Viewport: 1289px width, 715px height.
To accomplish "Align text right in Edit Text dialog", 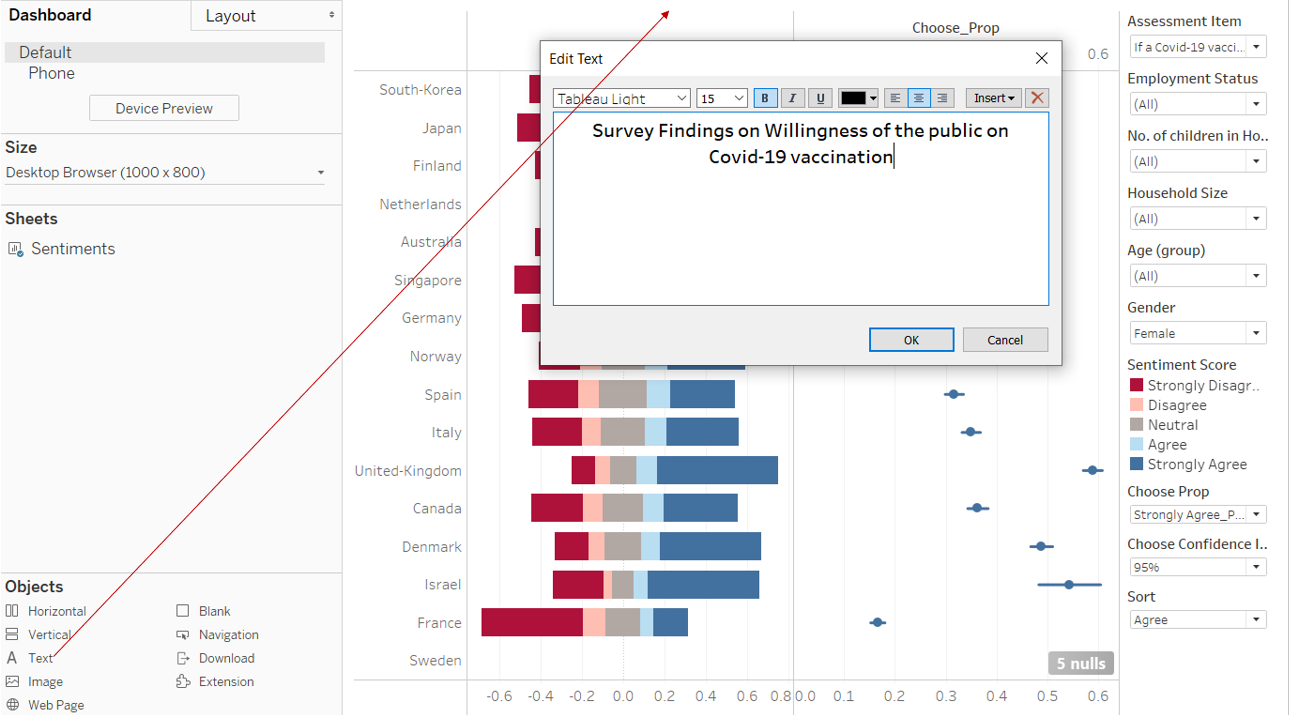I will click(x=942, y=98).
